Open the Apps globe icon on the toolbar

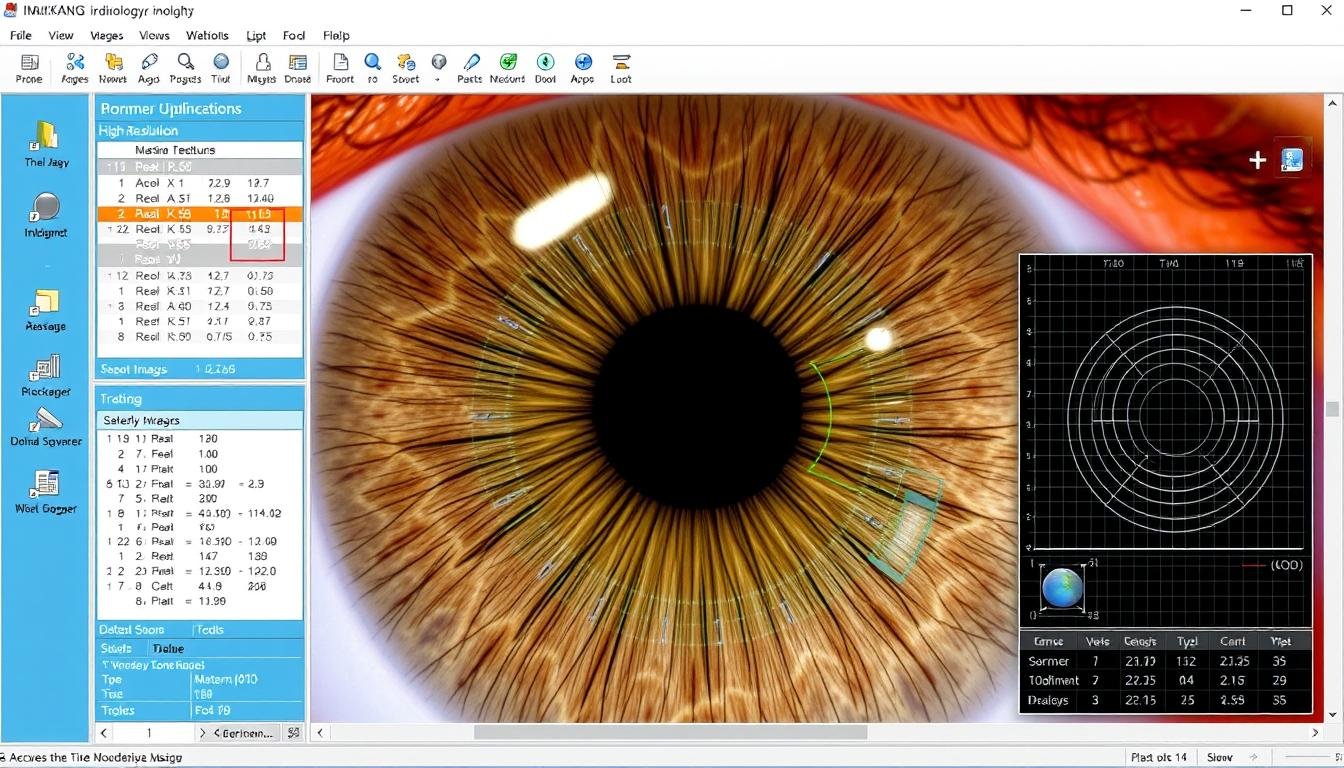(x=581, y=67)
